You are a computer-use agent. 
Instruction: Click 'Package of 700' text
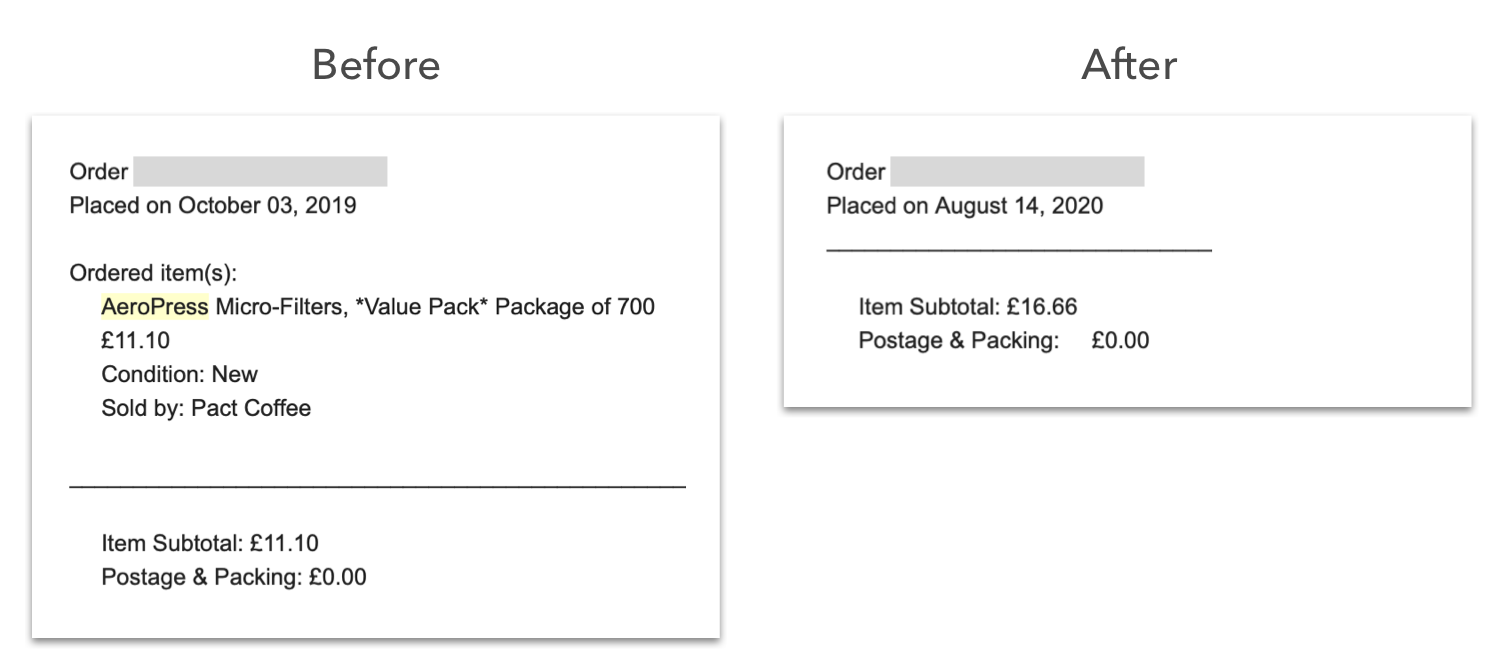pyautogui.click(x=575, y=306)
